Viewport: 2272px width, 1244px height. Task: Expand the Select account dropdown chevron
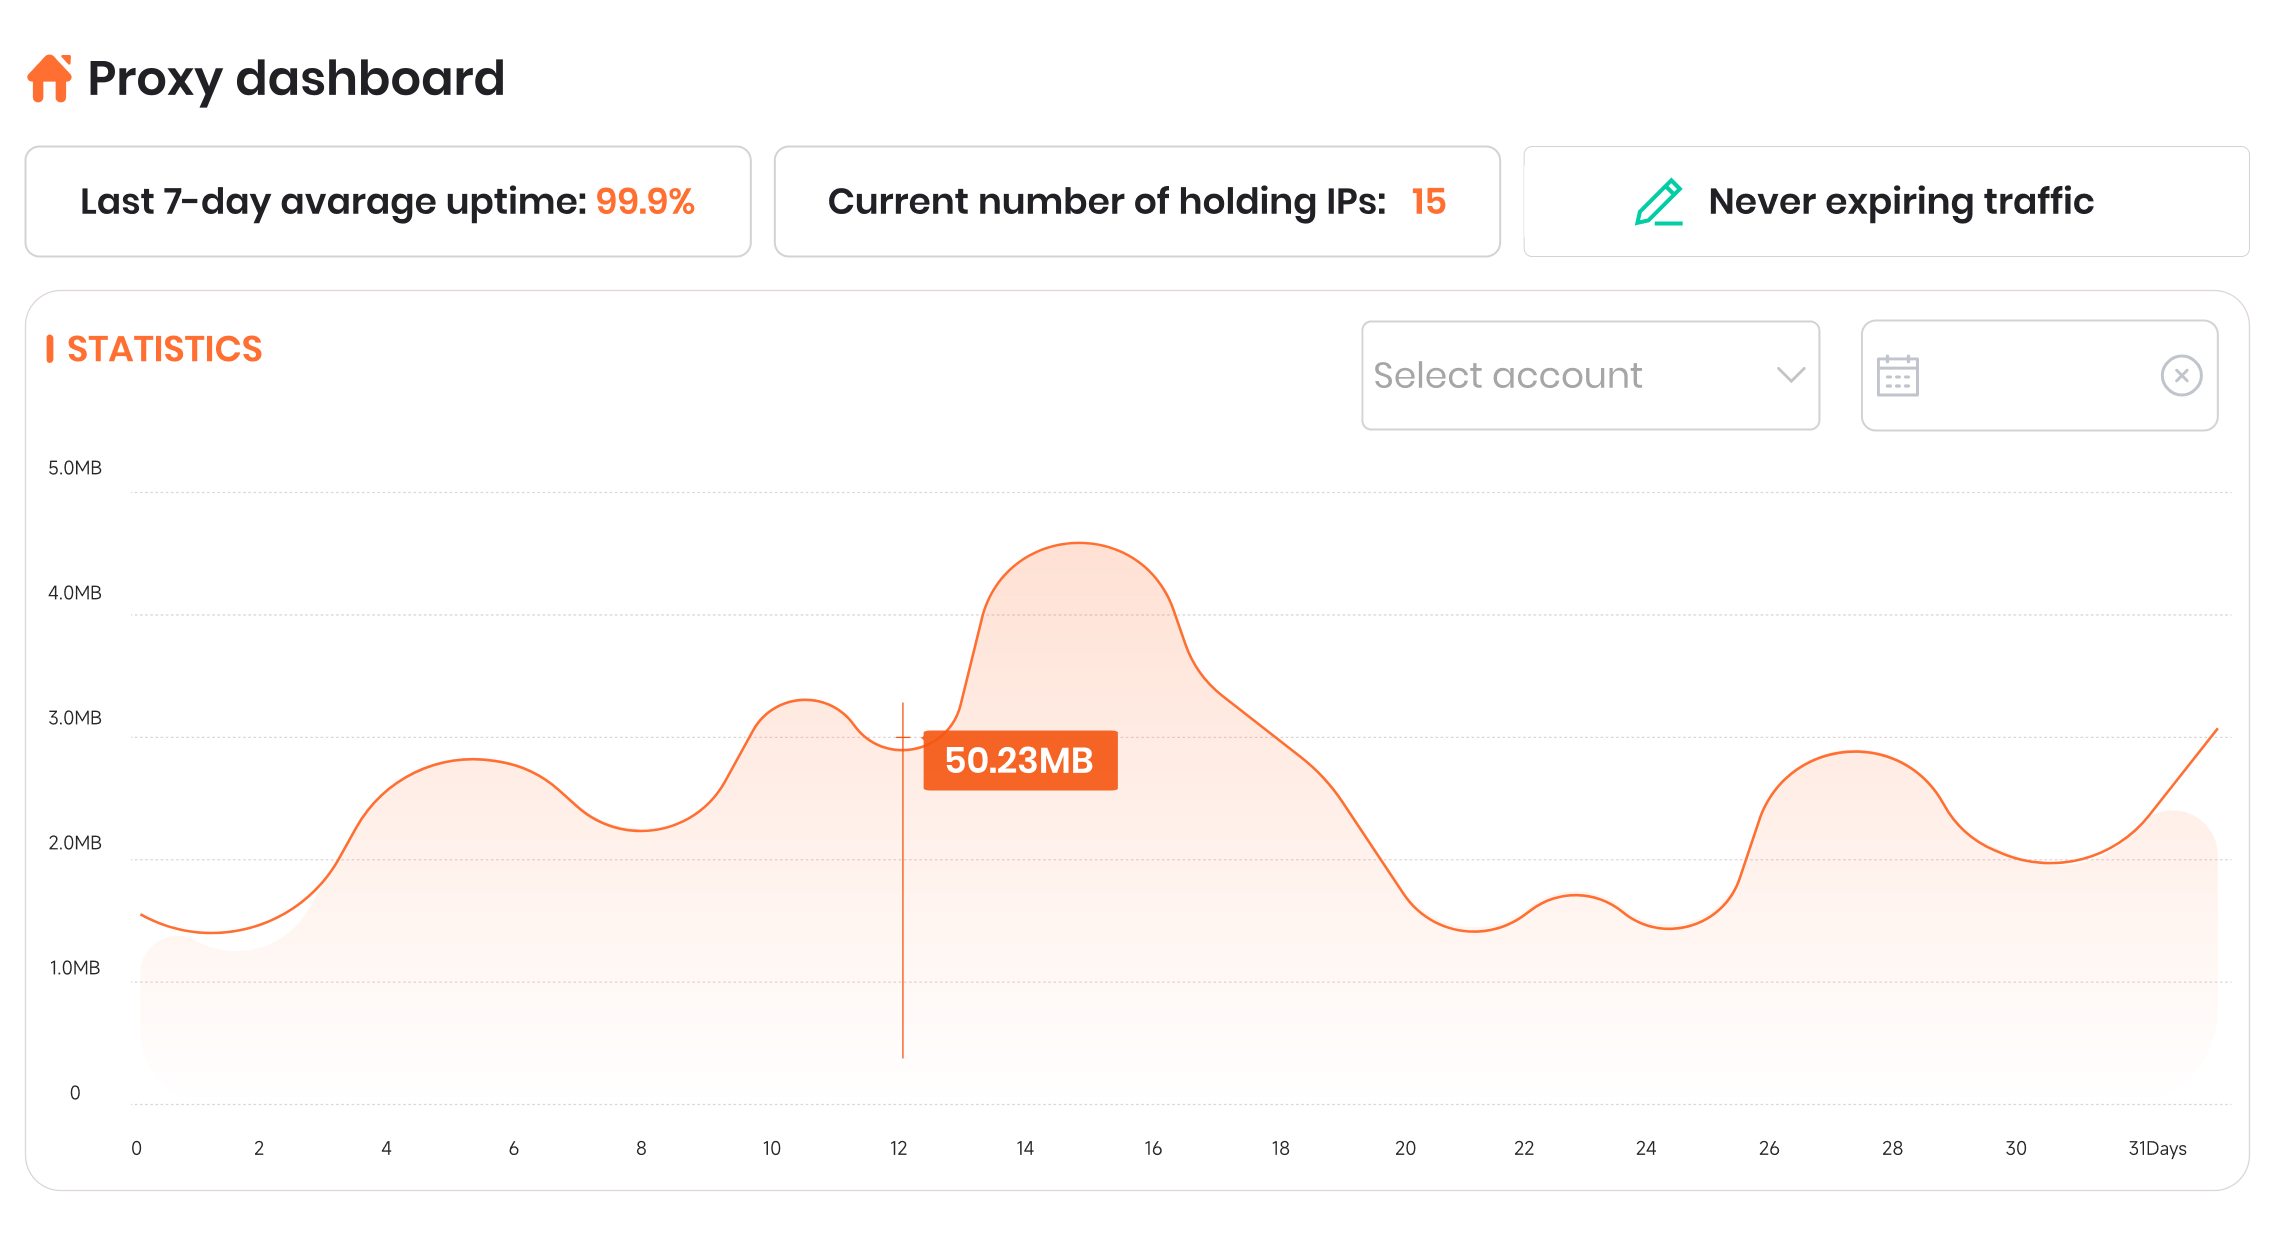pos(1790,375)
